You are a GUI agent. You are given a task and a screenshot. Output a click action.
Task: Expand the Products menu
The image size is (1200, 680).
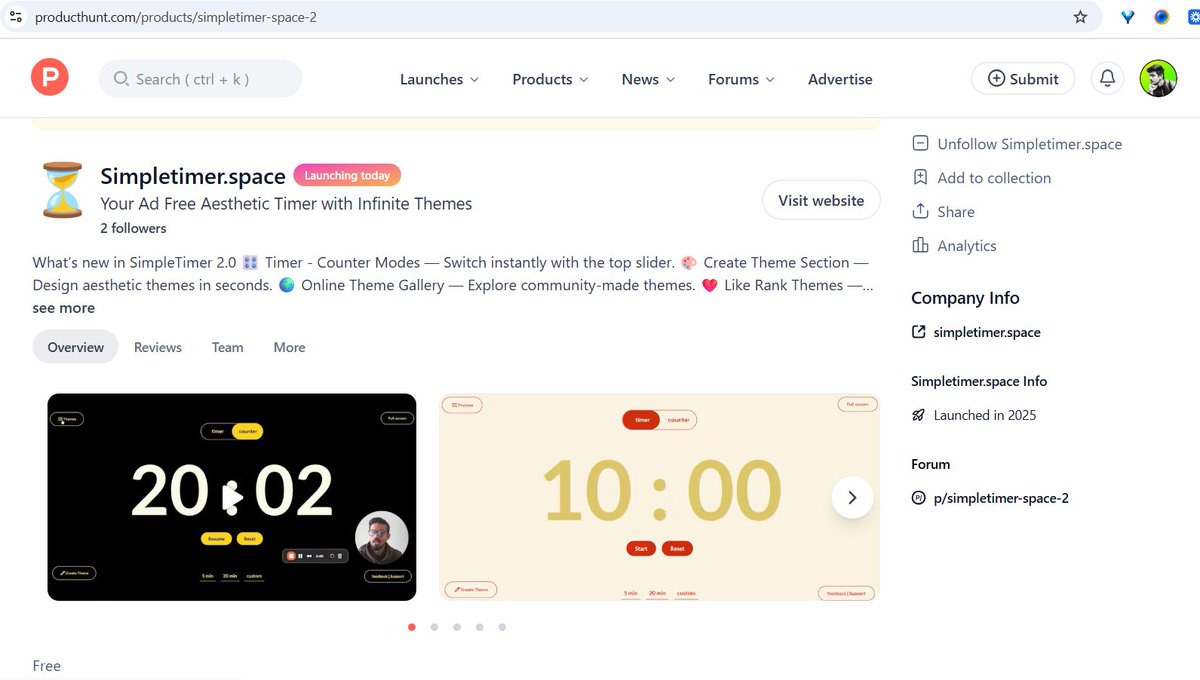point(550,79)
